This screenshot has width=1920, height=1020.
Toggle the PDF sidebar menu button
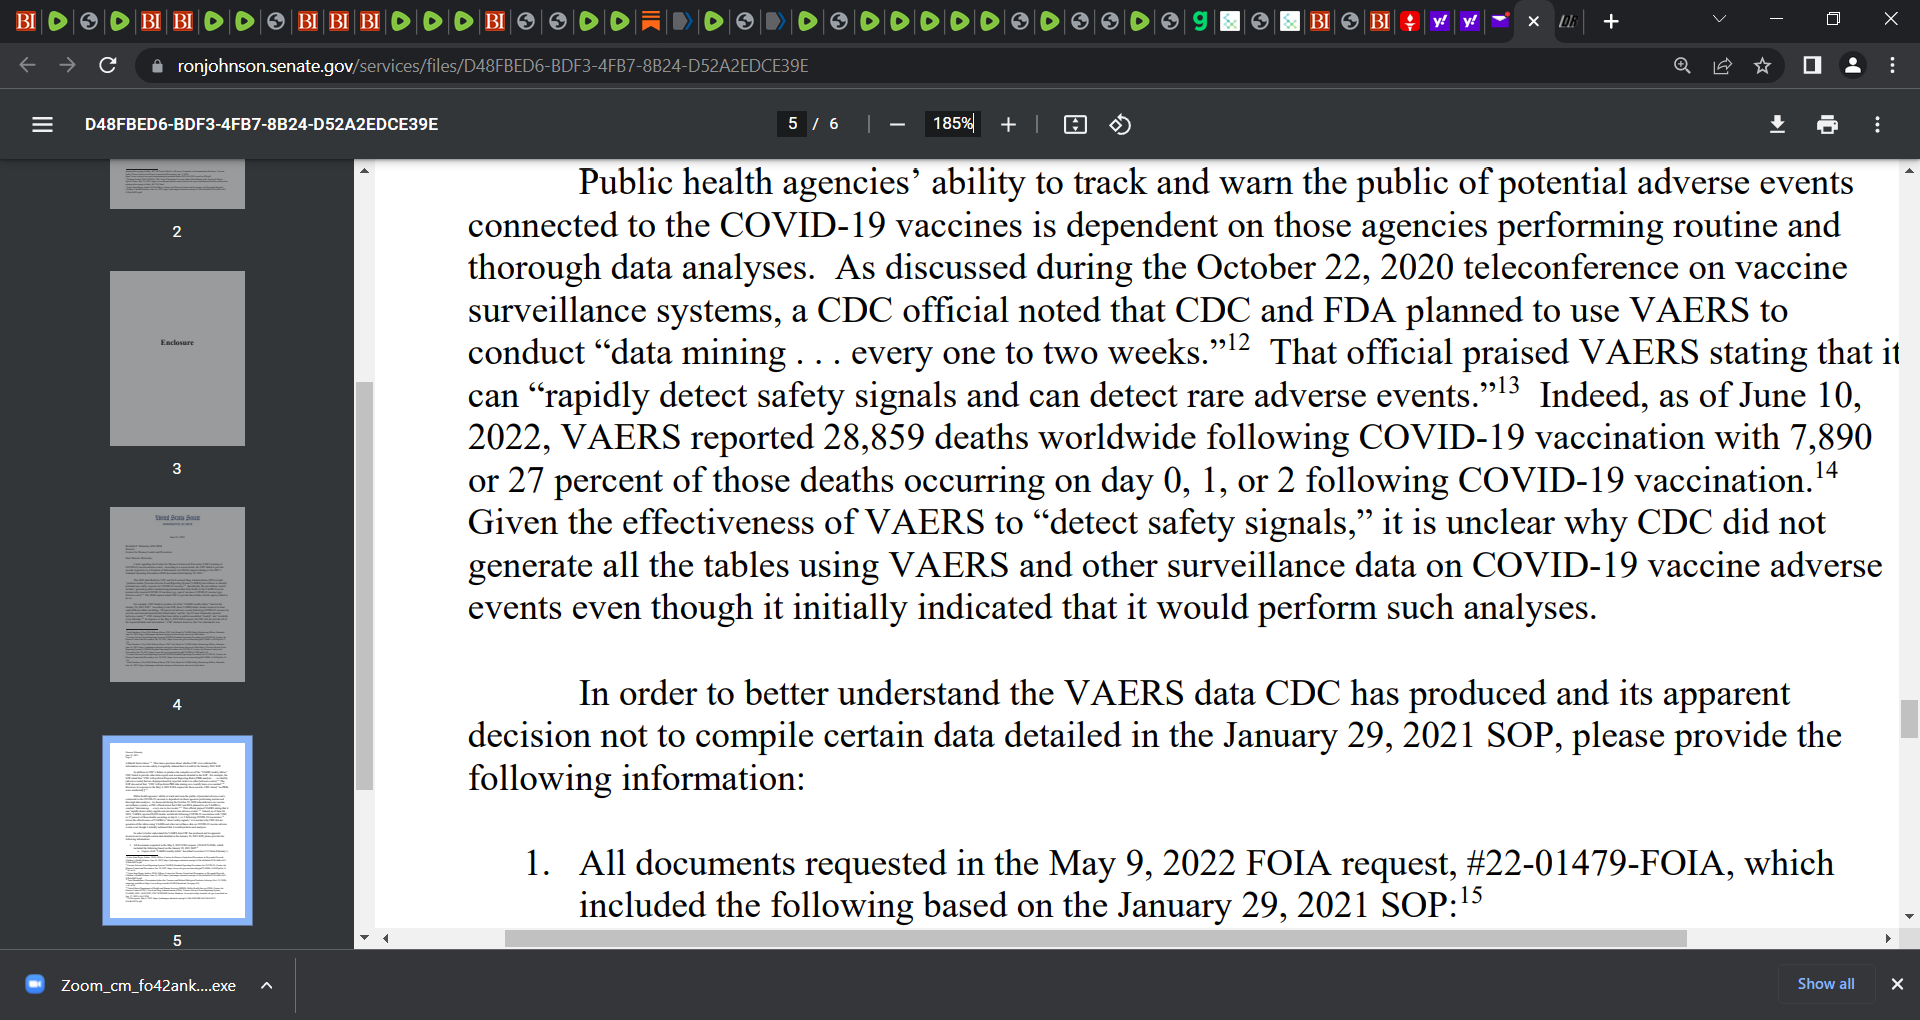tap(42, 124)
